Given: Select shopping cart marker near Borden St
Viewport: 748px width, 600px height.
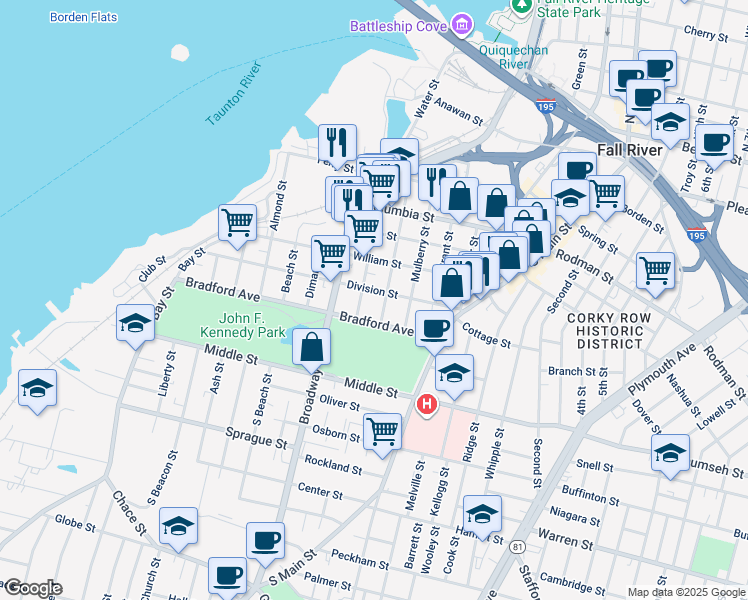Looking at the screenshot, I should click(605, 194).
